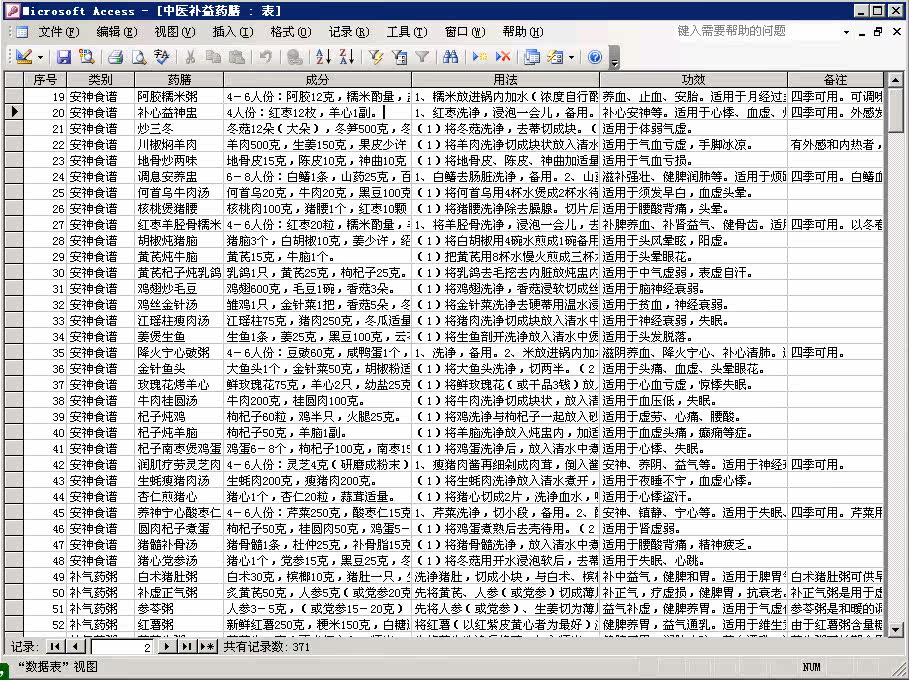Select the 备注 column header
Viewport: 909px width, 680px height.
835,80
